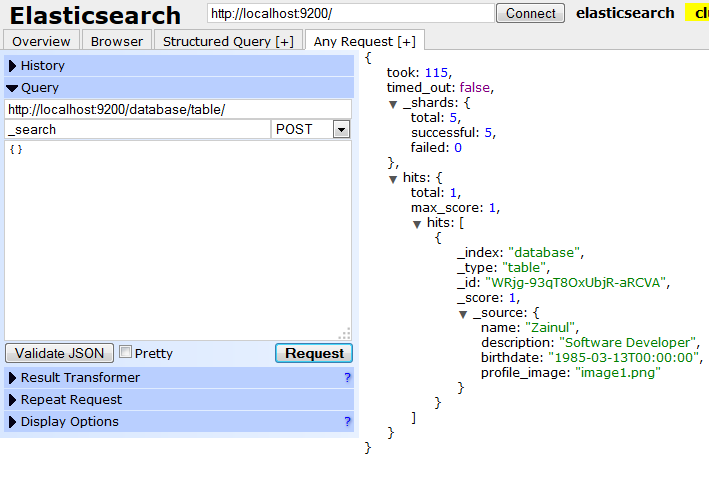Select the Any Request [+] tab
709x496 pixels.
(x=365, y=41)
